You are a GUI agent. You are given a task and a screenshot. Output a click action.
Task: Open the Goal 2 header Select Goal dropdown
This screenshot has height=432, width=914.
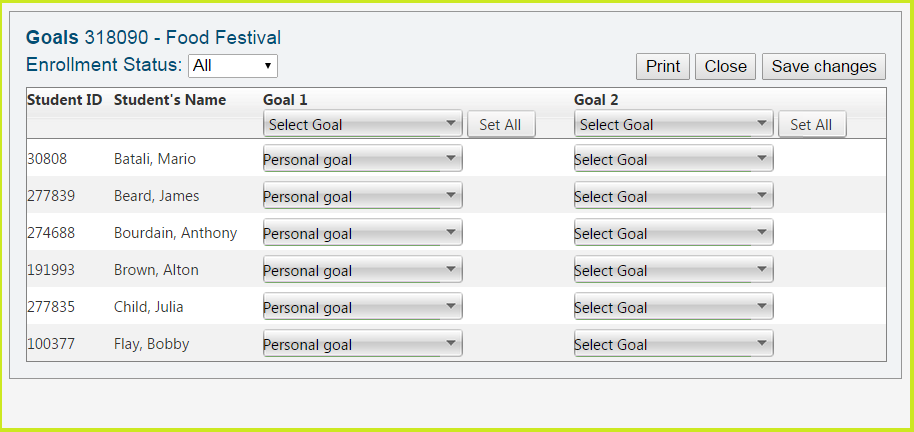673,125
